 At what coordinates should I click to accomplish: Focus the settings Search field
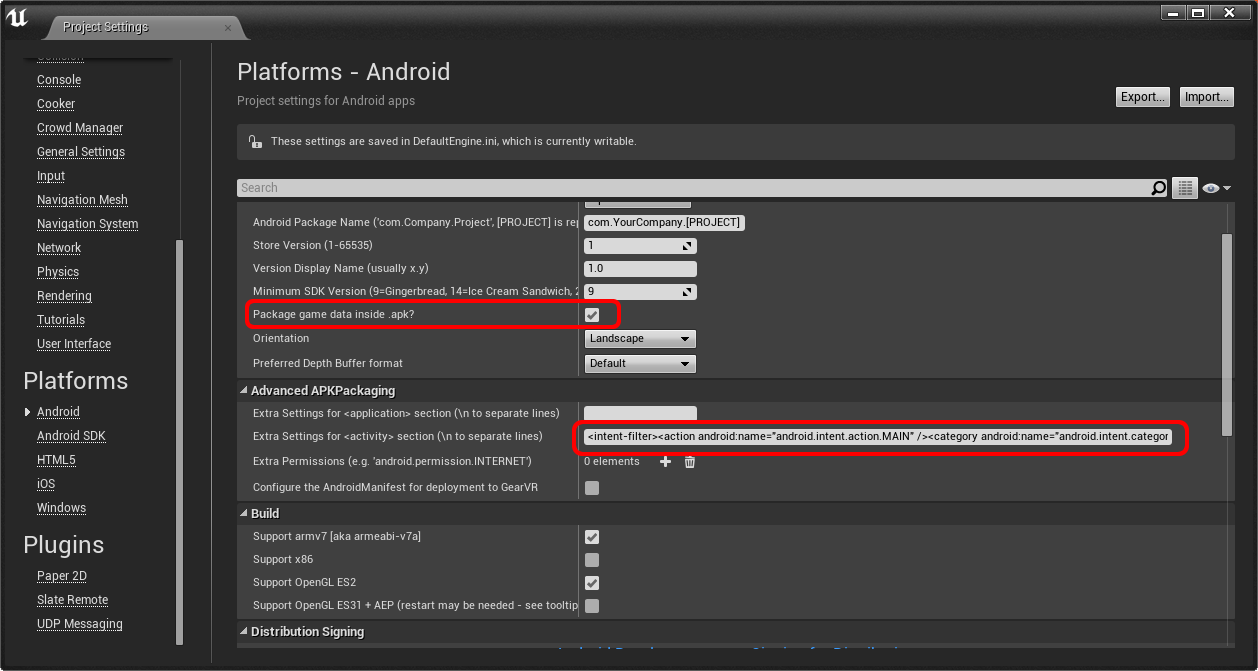click(693, 188)
